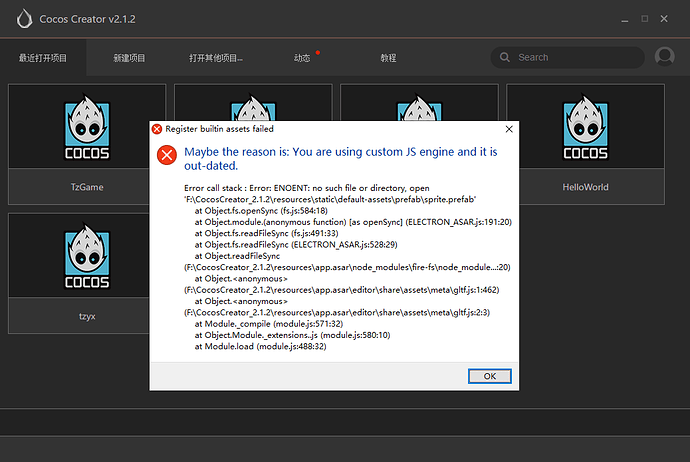Click the sprite.prefab file path line

point(330,199)
